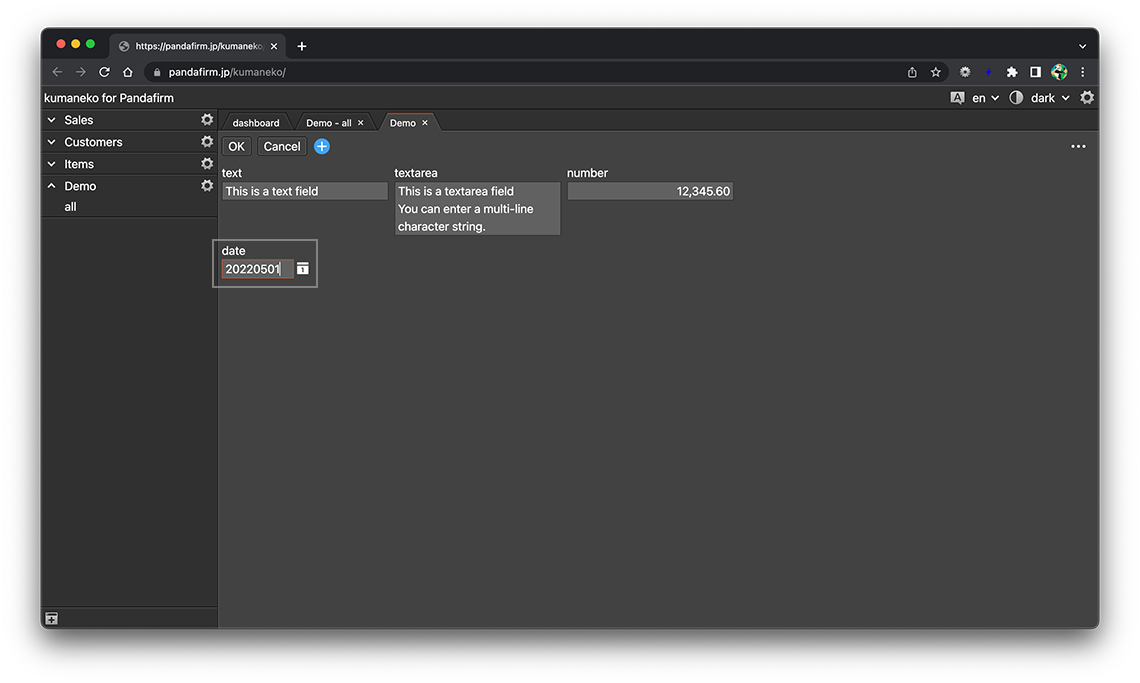Open the app settings gear at top right
Screen dimensions: 1140x683
tap(1087, 98)
